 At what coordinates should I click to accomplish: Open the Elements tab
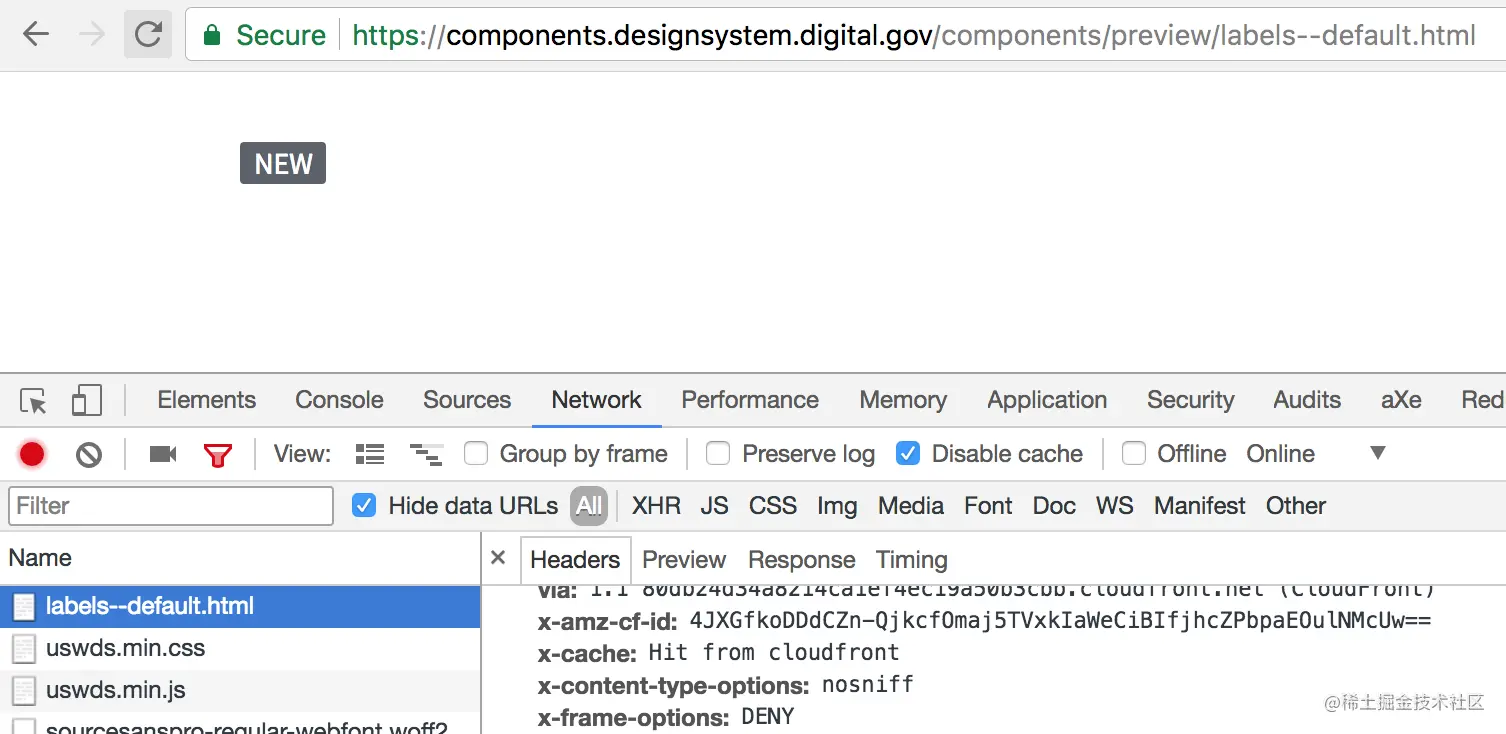(x=207, y=400)
